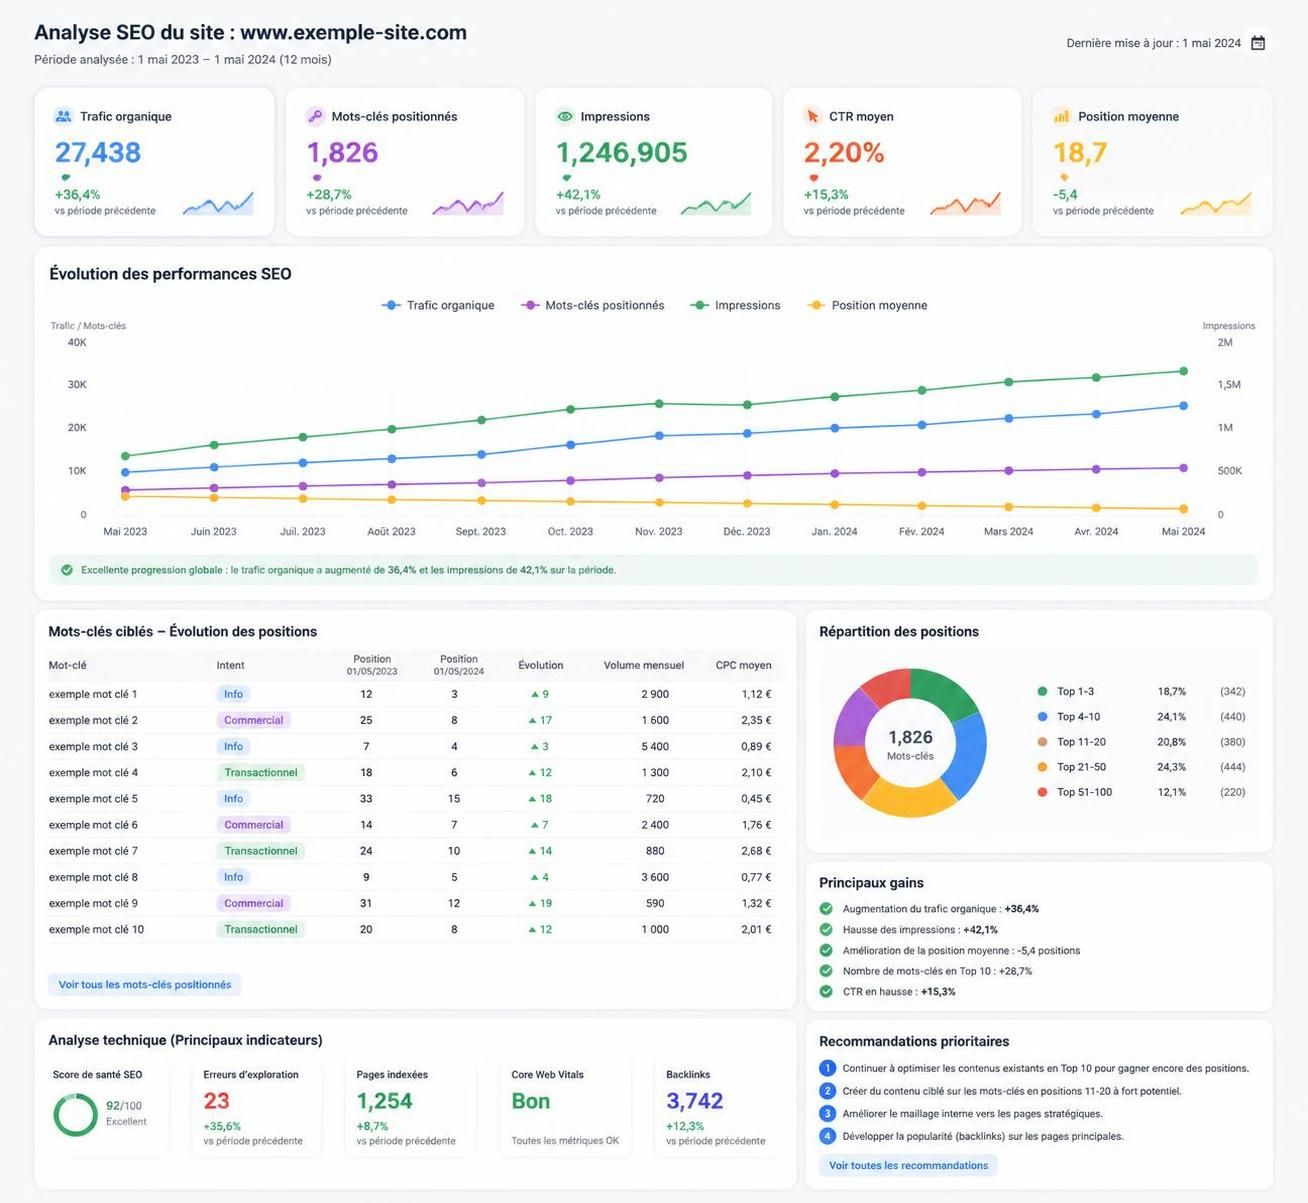
Task: Sort table by Mot-clé column header
Action: 67,665
